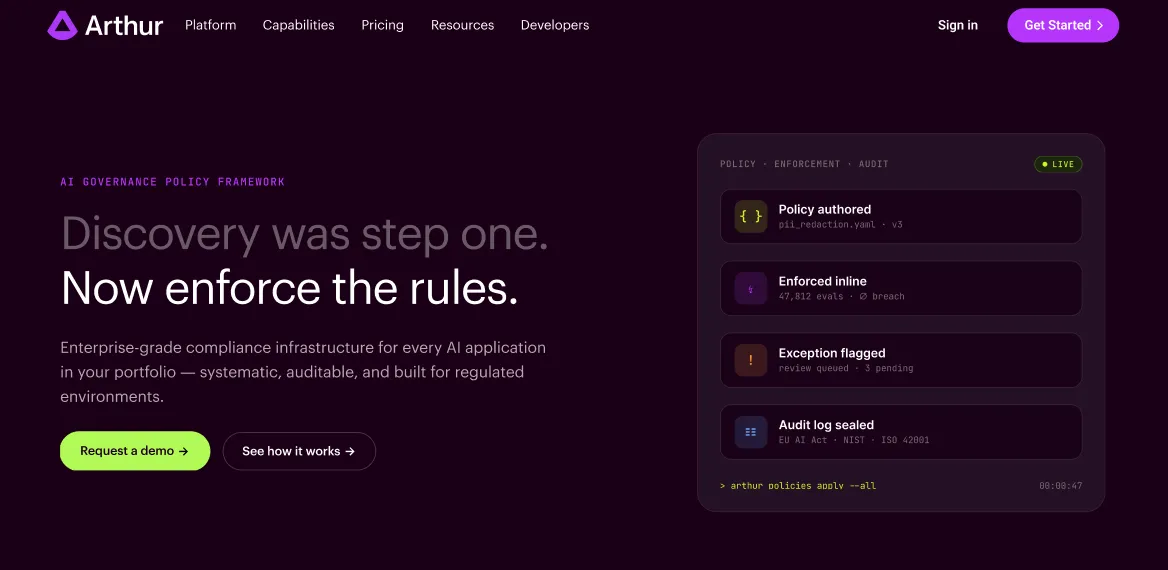Click the 'POLICY · ENFORCEMENT · AUDIT' header
Viewport: 1168px width, 570px height.
(x=804, y=164)
